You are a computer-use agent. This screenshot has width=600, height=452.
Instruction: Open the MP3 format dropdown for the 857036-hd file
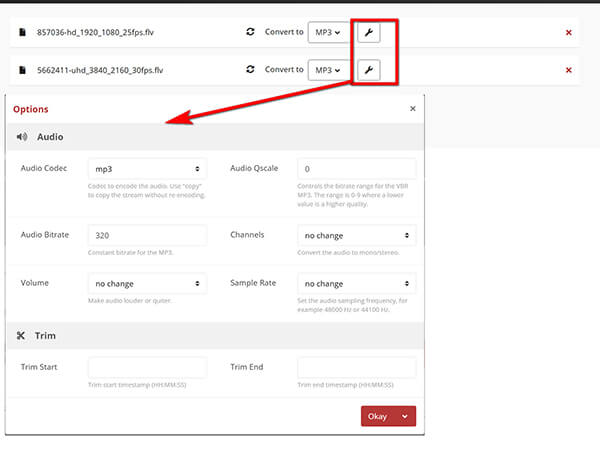pos(328,33)
